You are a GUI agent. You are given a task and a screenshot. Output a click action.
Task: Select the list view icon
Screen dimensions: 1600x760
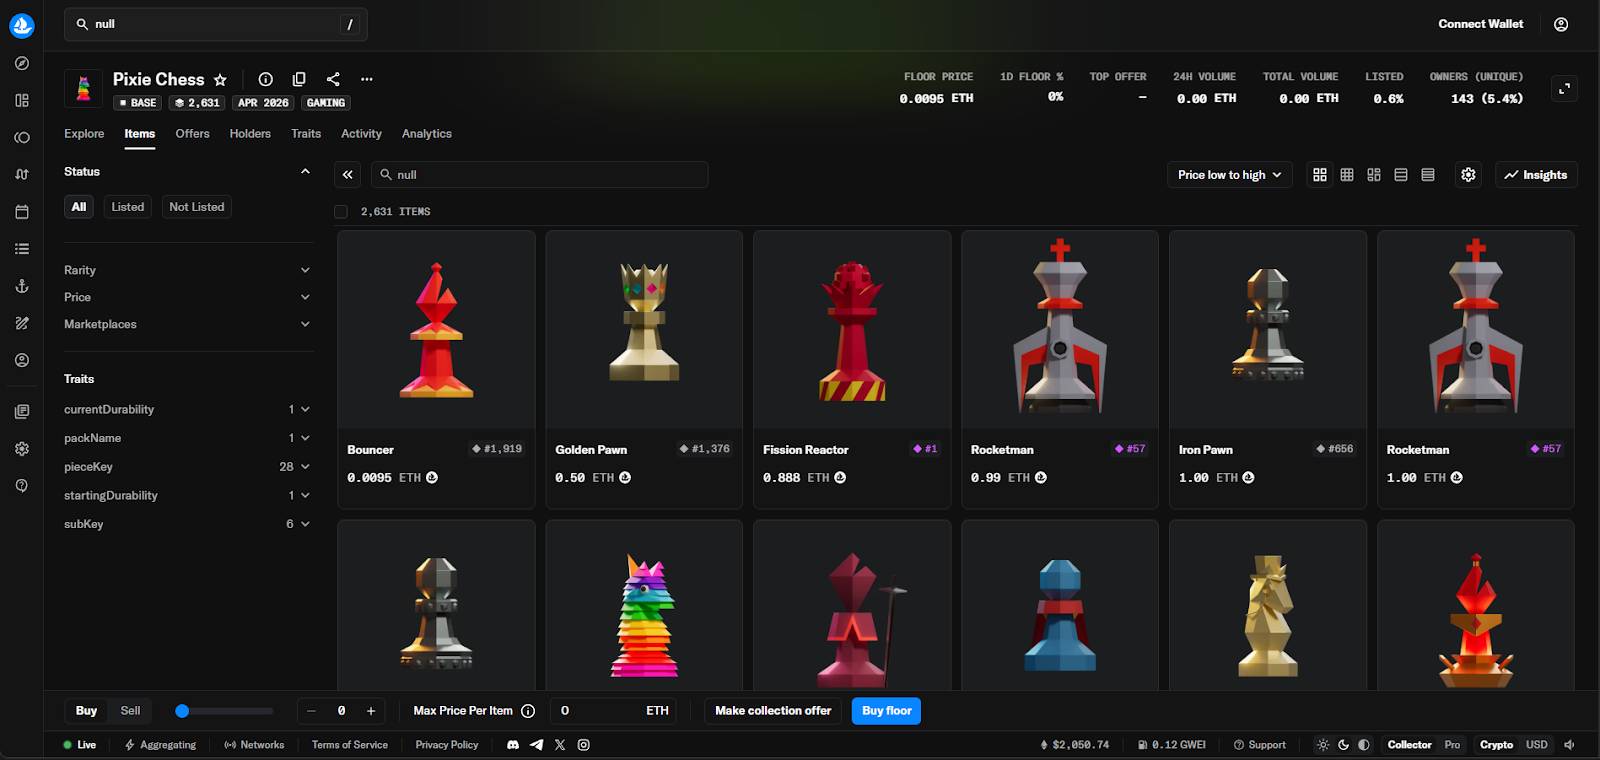(x=1401, y=175)
